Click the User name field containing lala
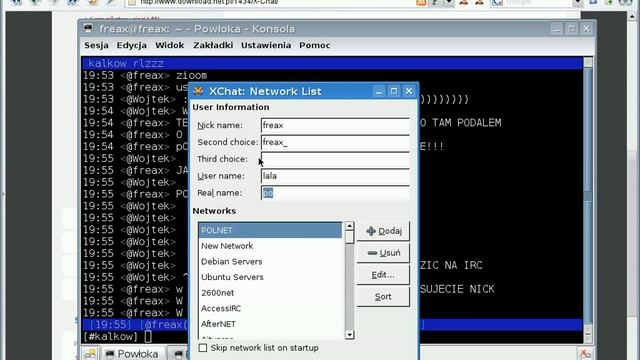 335,176
